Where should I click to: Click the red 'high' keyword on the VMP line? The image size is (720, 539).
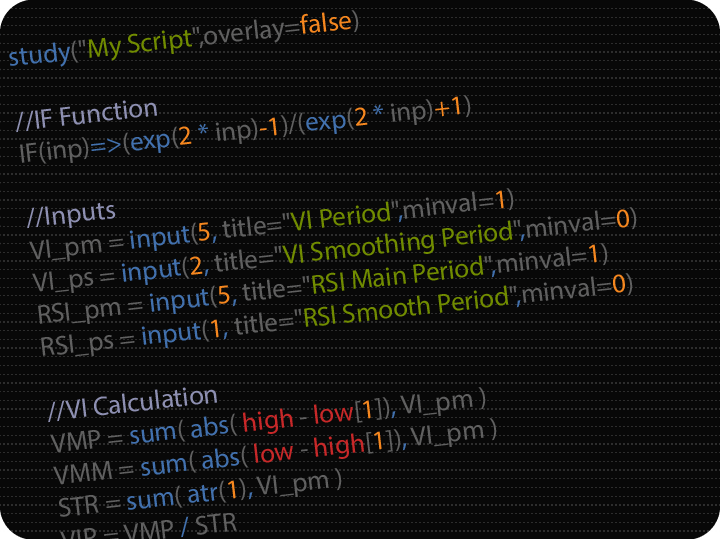tap(268, 421)
